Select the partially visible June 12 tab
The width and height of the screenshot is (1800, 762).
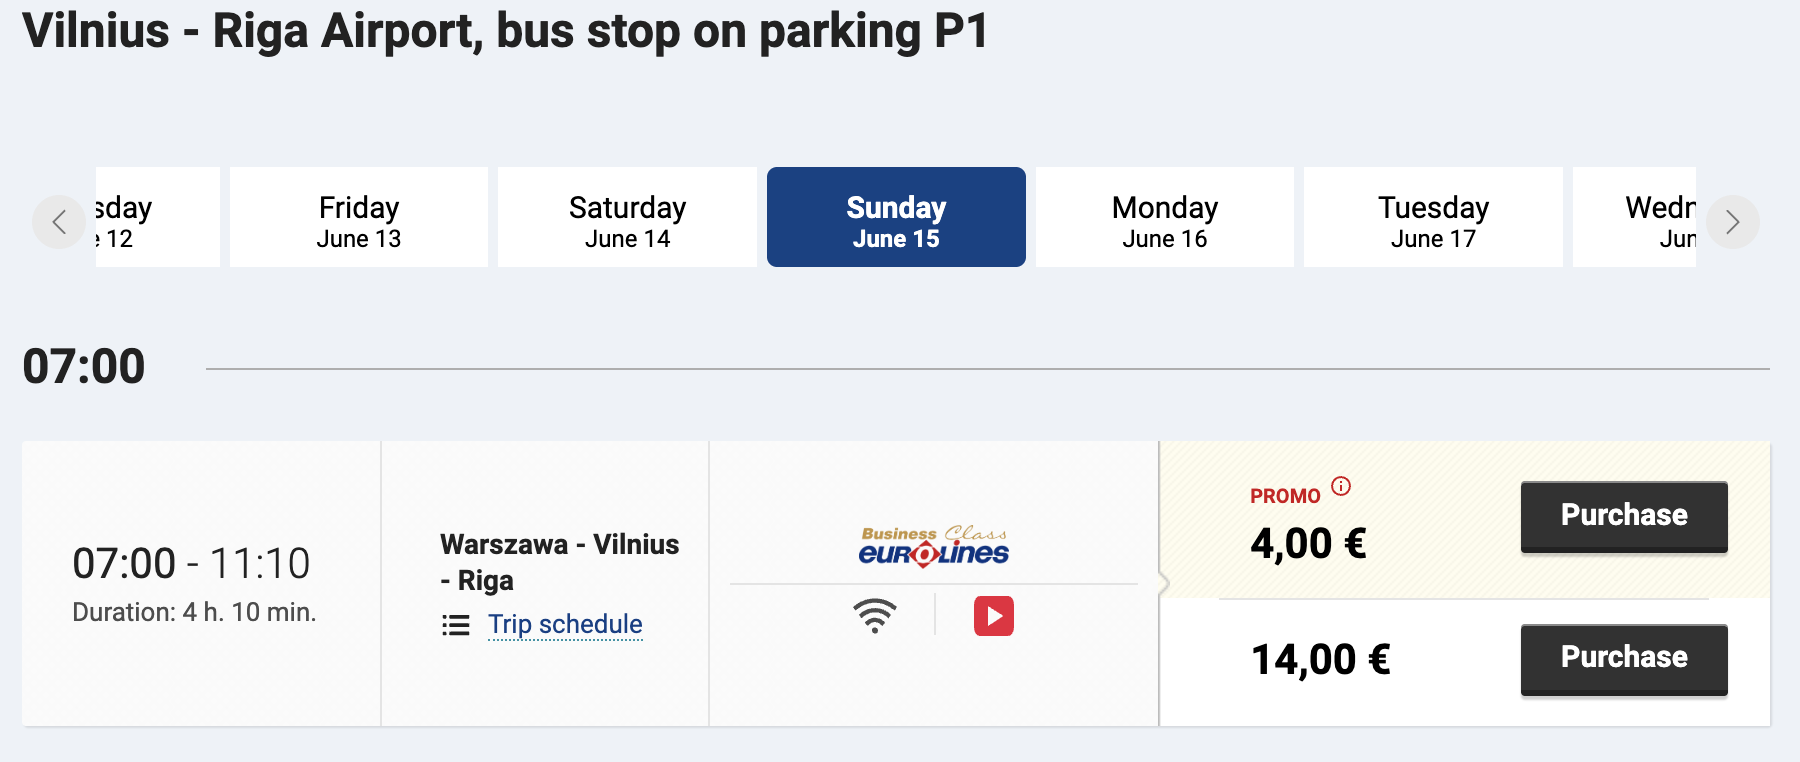158,217
